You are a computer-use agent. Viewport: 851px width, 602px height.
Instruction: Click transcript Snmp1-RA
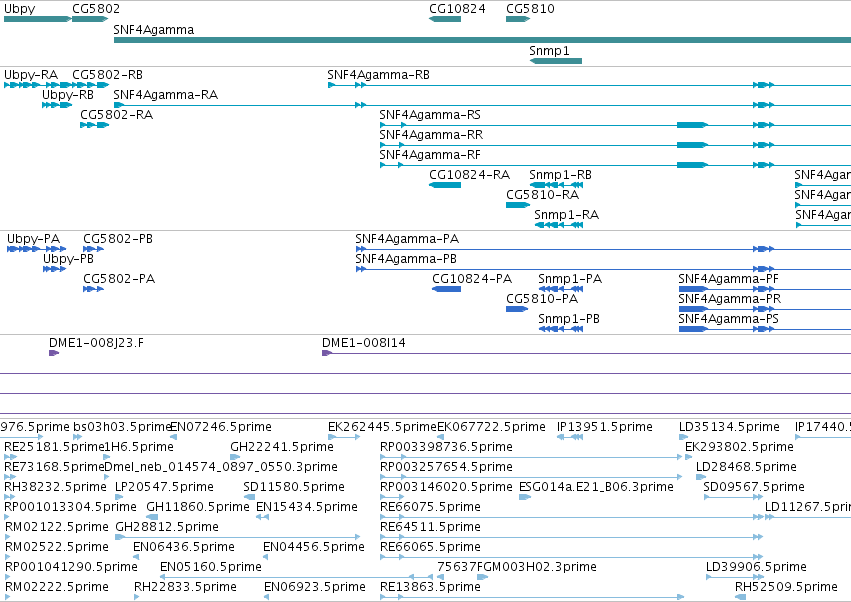tap(567, 215)
